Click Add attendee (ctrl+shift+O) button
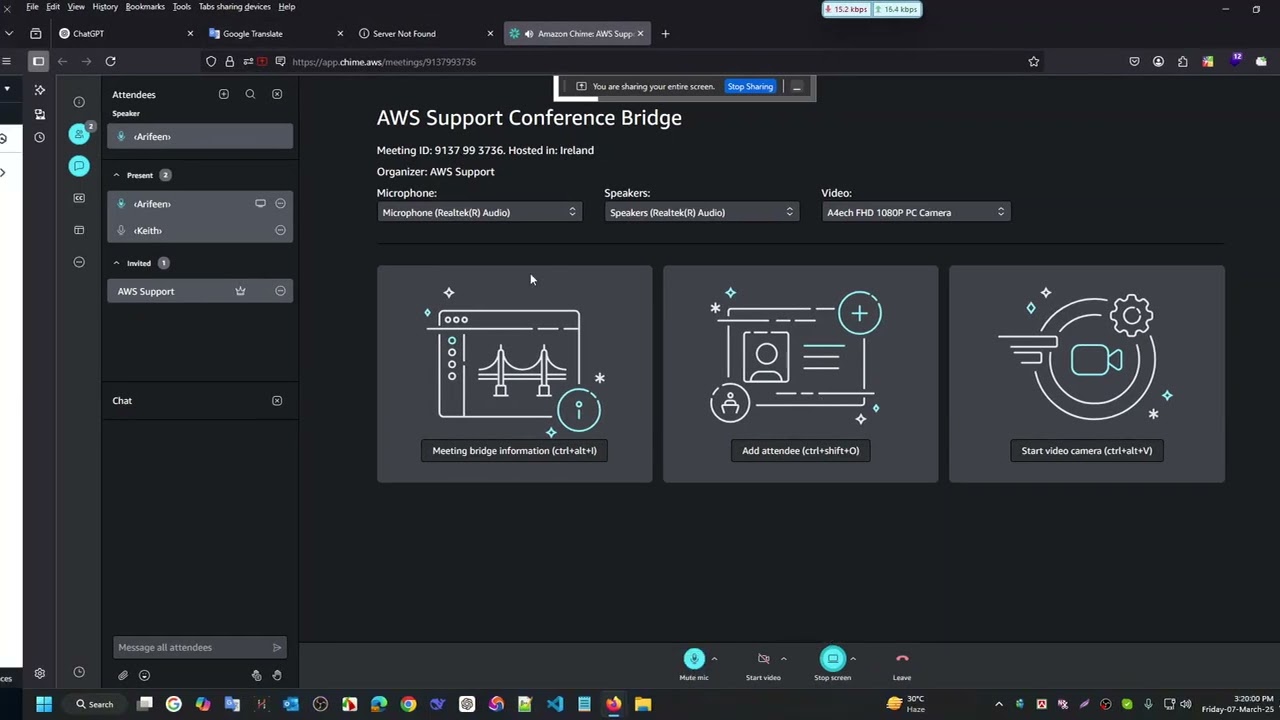Viewport: 1280px width, 720px height. (800, 451)
